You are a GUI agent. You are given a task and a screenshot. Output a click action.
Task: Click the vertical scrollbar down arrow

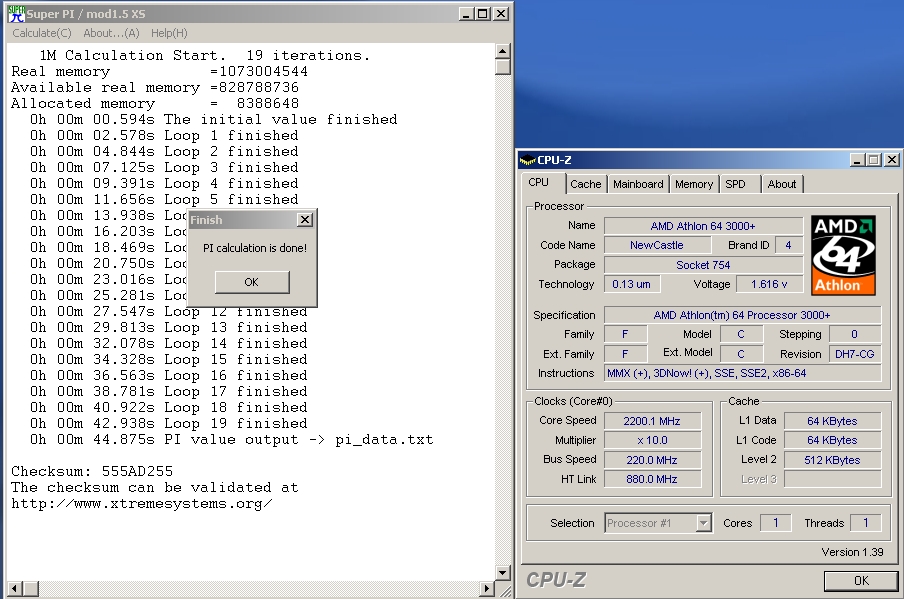[503, 572]
